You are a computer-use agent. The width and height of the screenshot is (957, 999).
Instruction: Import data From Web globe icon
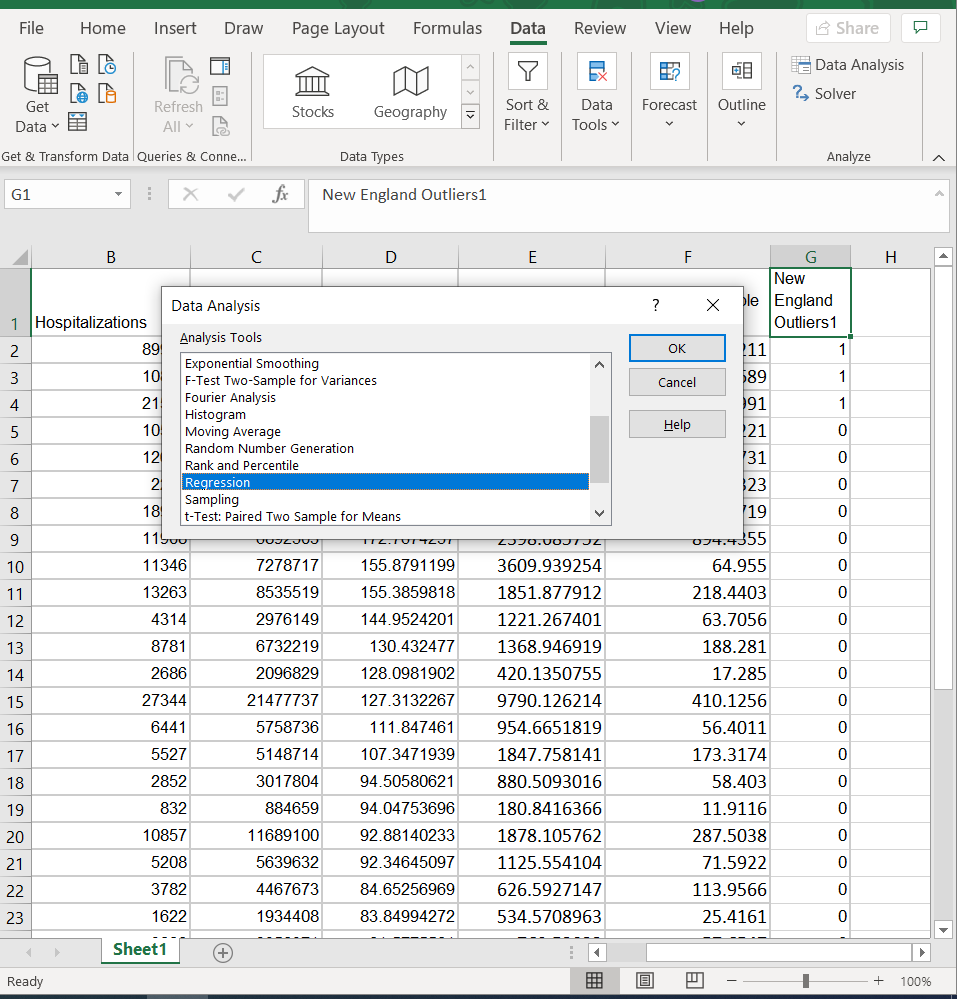[x=79, y=94]
